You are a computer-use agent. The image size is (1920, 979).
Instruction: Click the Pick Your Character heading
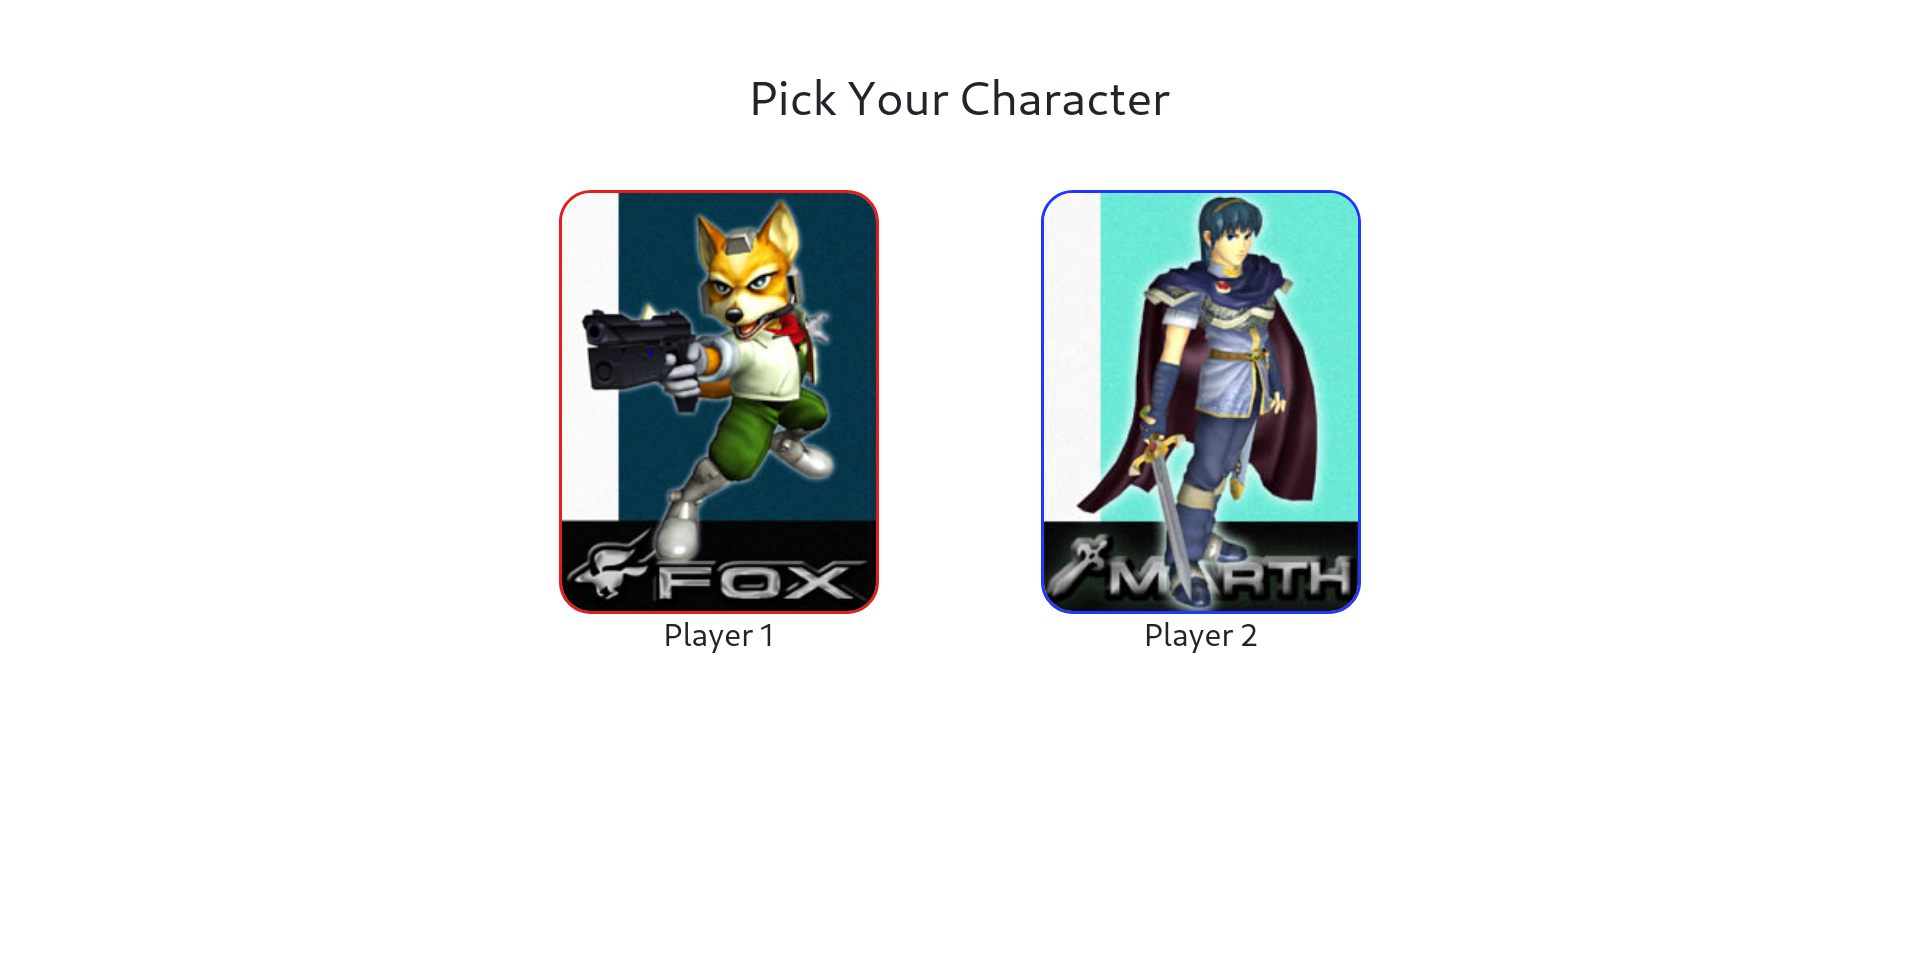point(960,99)
